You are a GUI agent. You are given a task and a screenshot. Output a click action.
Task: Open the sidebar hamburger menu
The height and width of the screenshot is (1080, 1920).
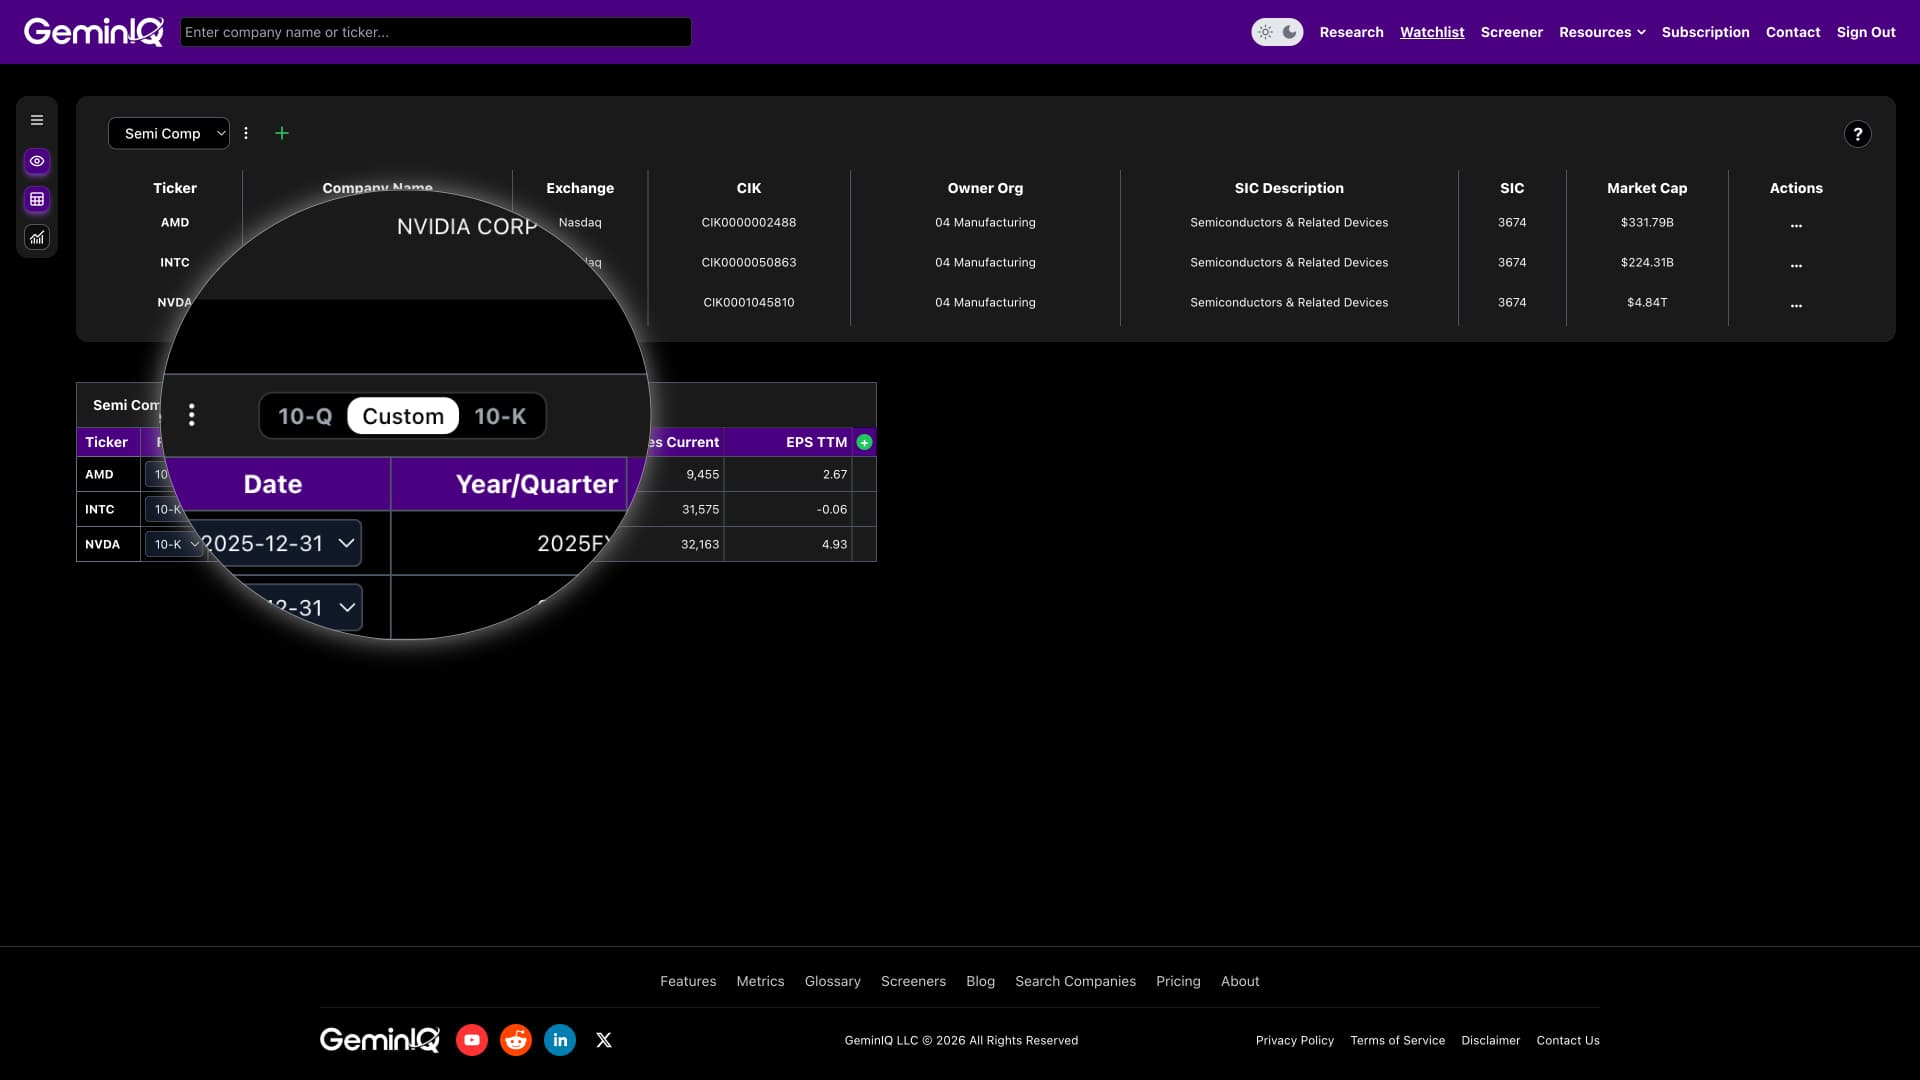(x=37, y=120)
